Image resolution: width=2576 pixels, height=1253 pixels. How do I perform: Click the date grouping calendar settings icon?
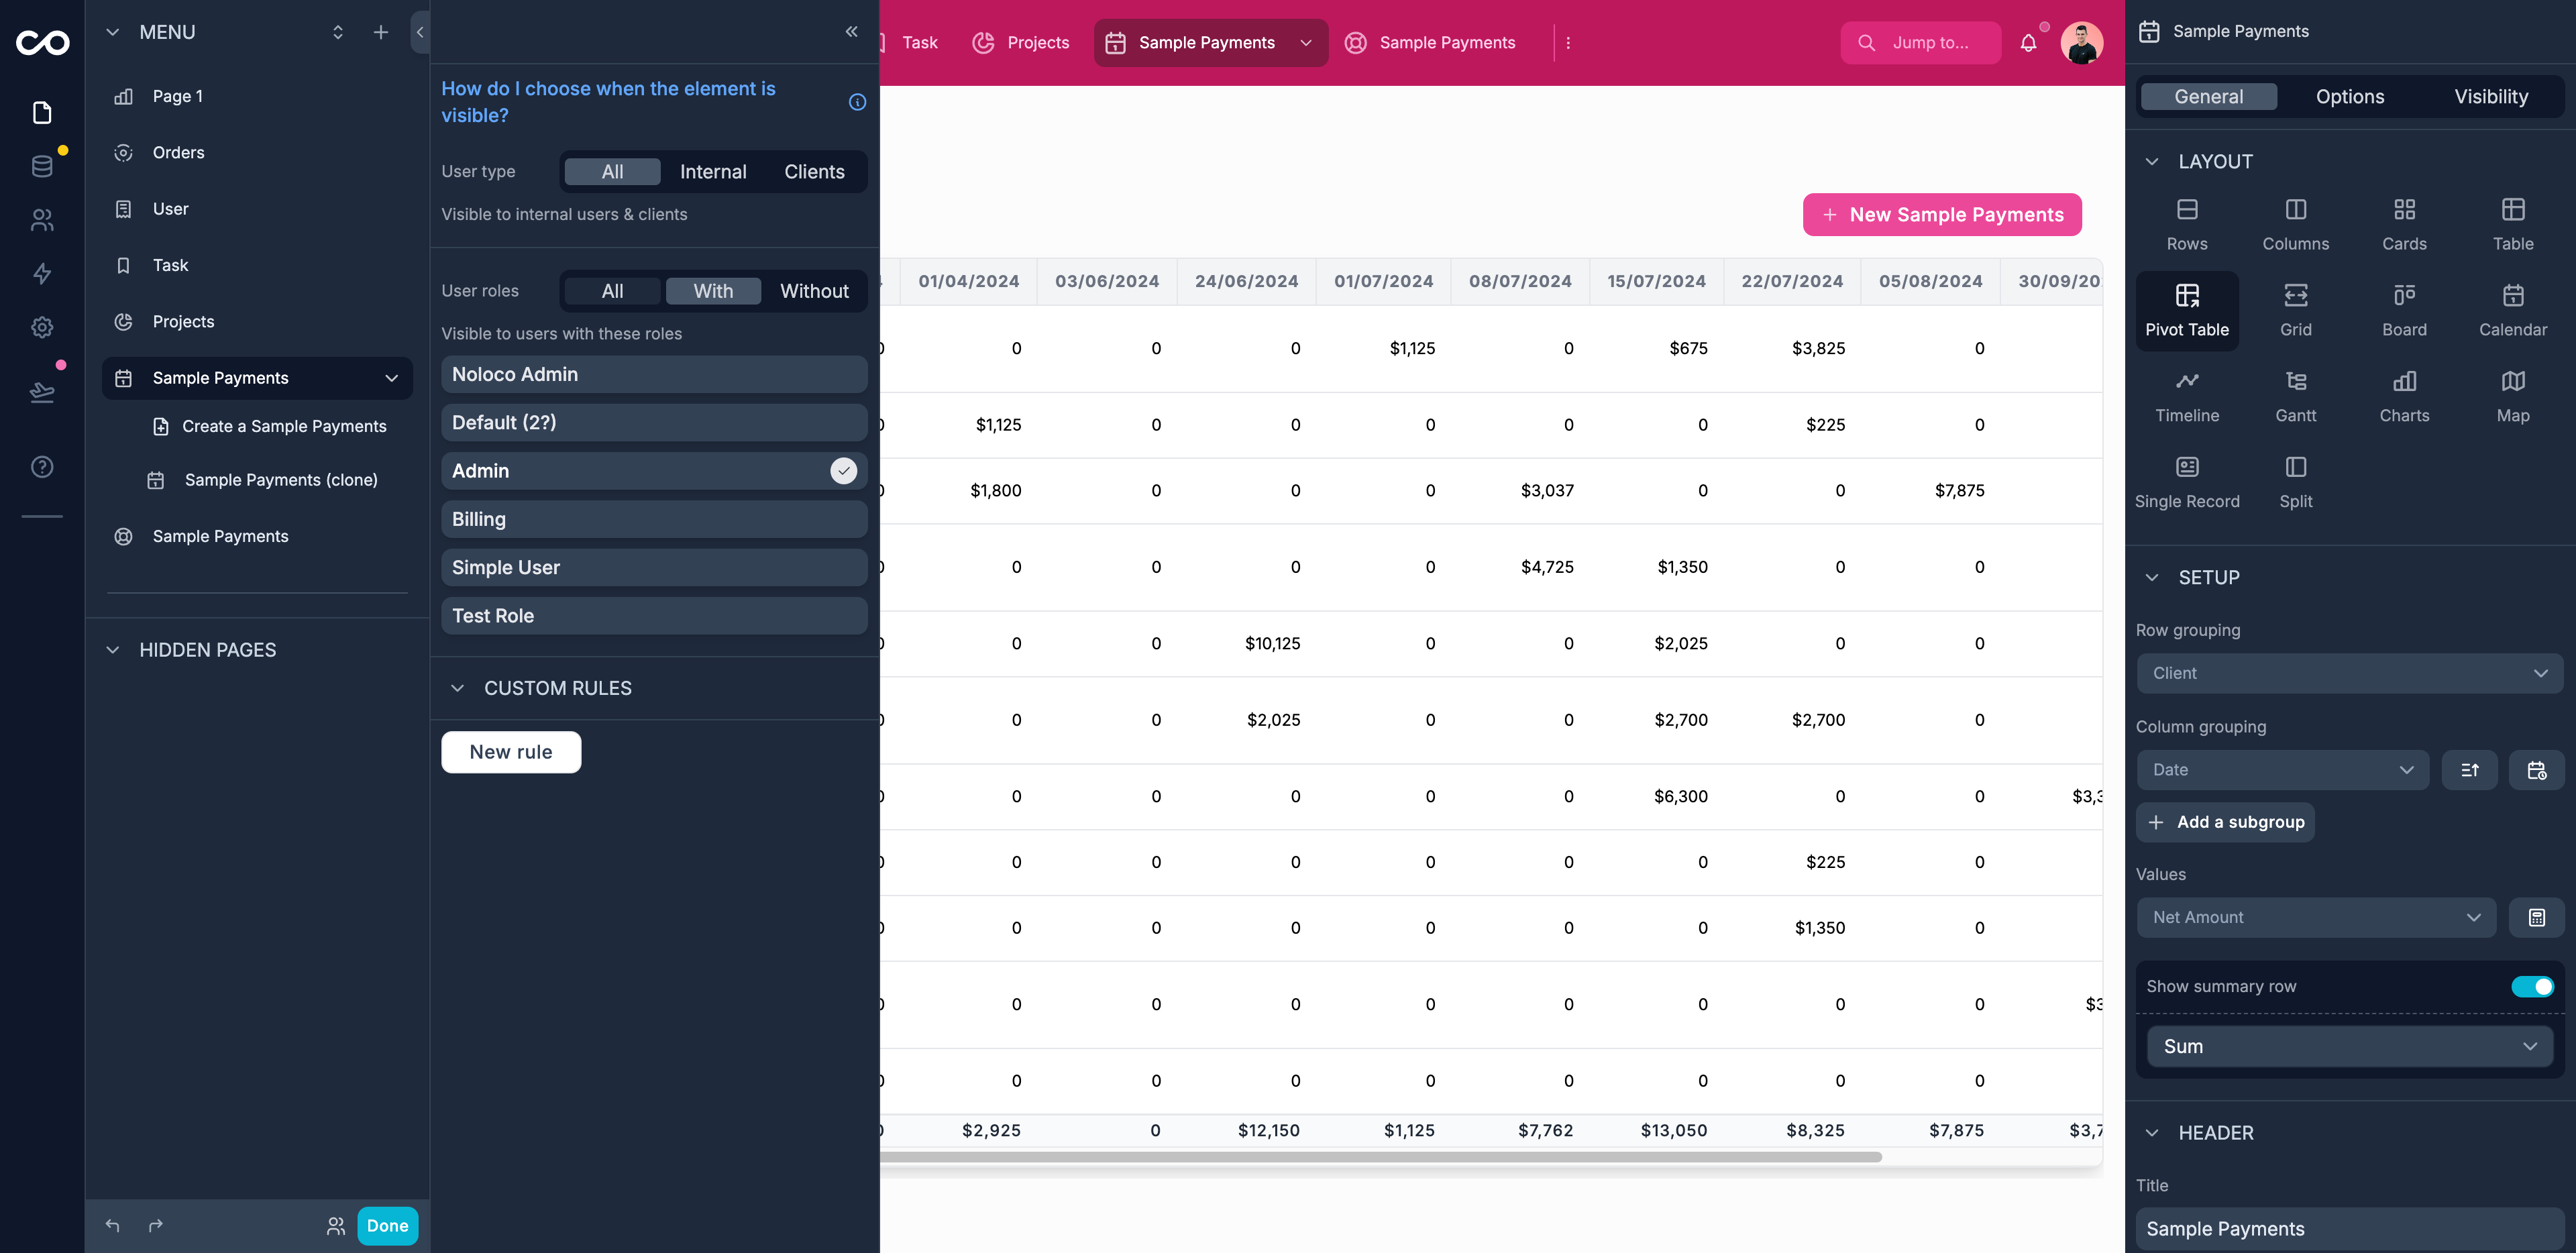(x=2536, y=770)
